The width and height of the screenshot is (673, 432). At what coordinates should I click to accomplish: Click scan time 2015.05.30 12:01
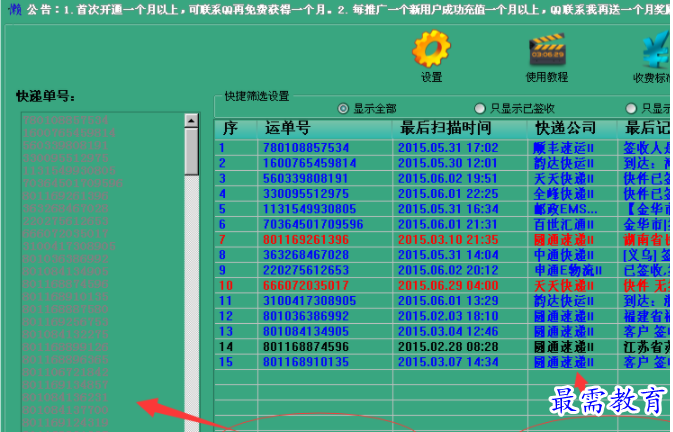tap(448, 163)
